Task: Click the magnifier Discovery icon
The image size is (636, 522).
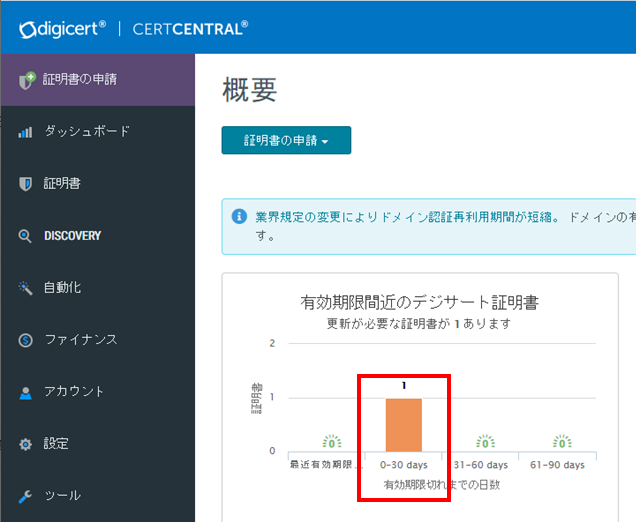Action: click(25, 236)
